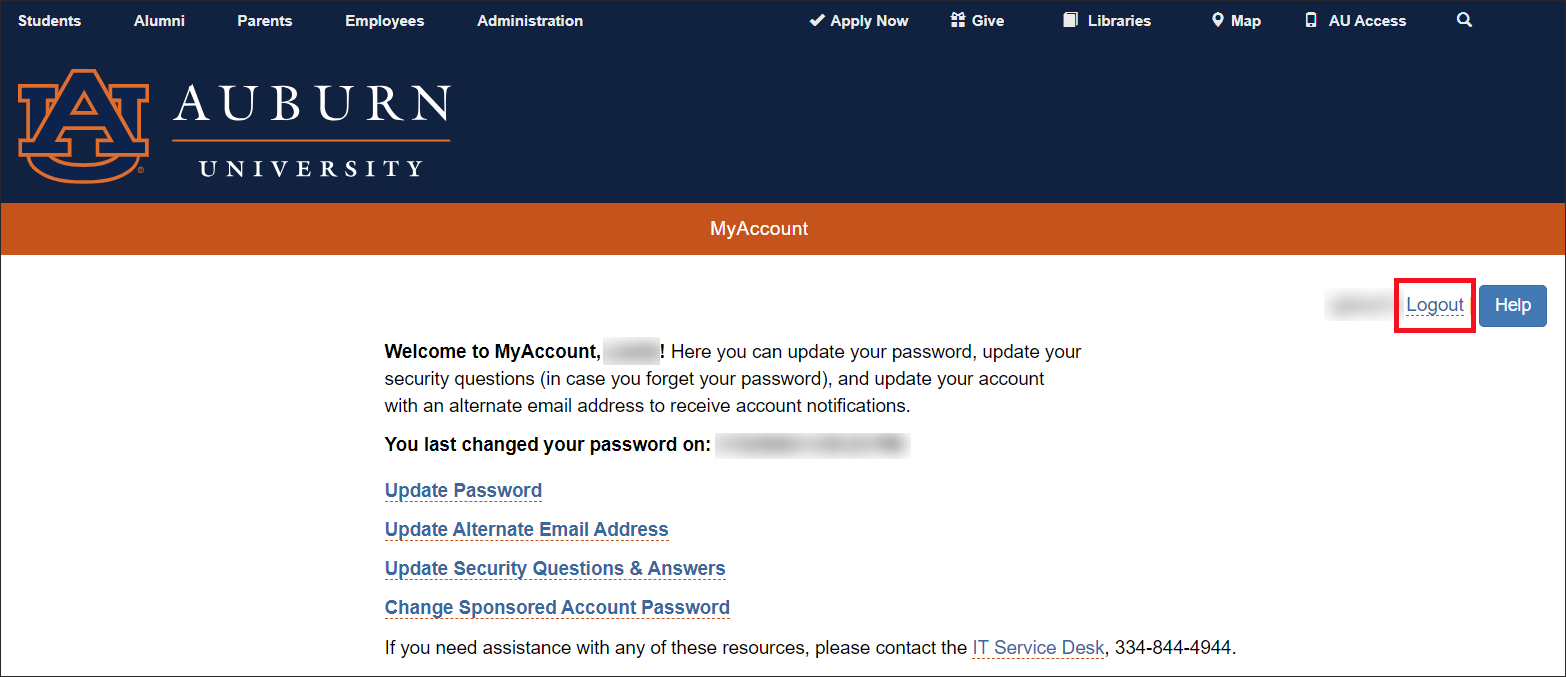Click Change Sponsored Account Password
Screen dimensions: 1566x677
556,607
